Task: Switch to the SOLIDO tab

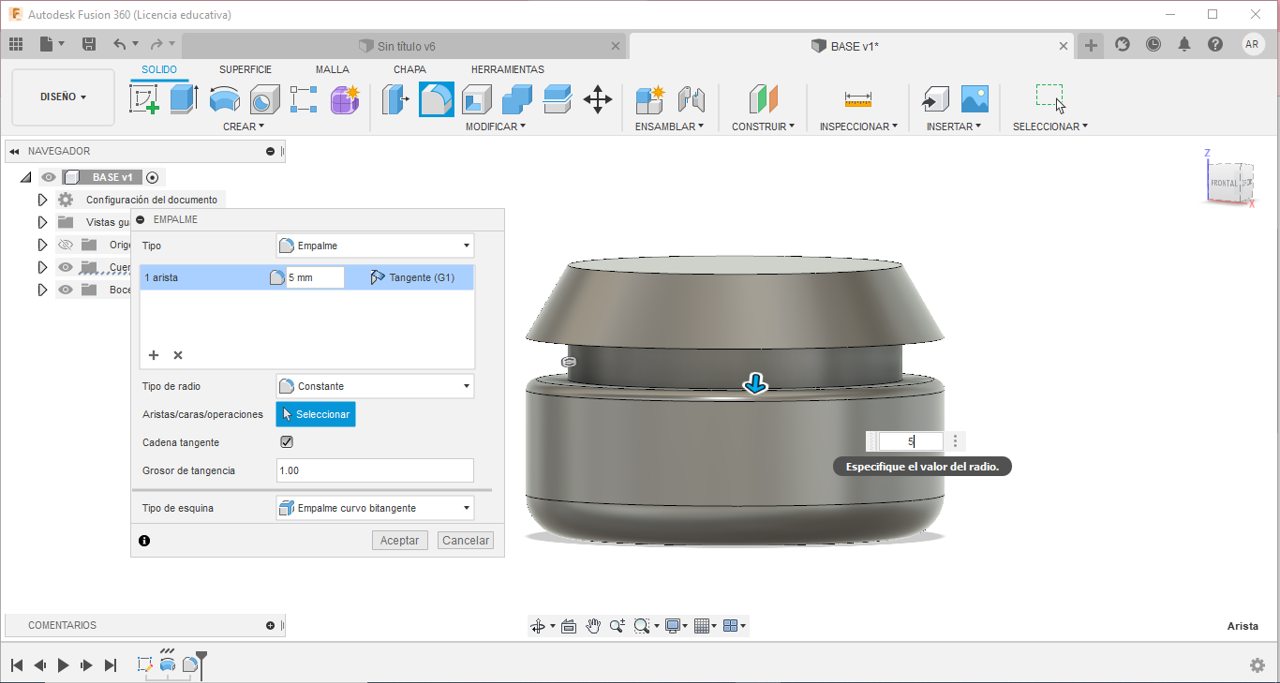Action: pos(159,70)
